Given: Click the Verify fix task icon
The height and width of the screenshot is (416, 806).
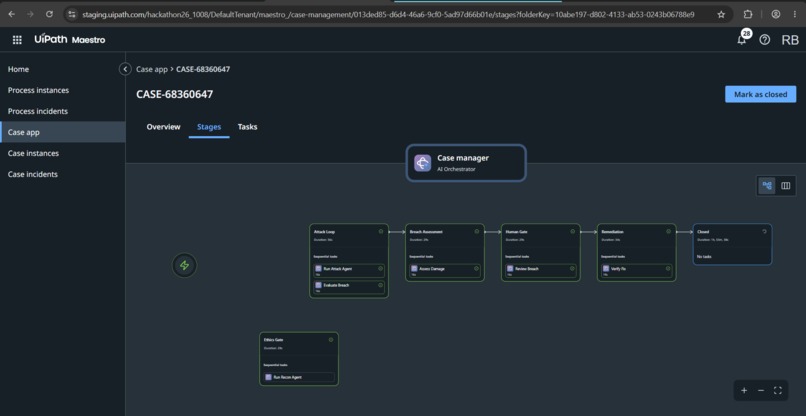Looking at the screenshot, I should coord(606,268).
